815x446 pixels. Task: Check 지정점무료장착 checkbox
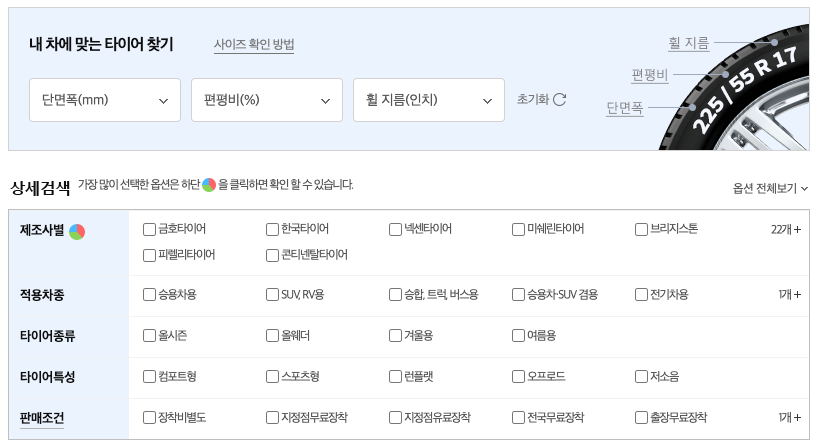pos(272,418)
